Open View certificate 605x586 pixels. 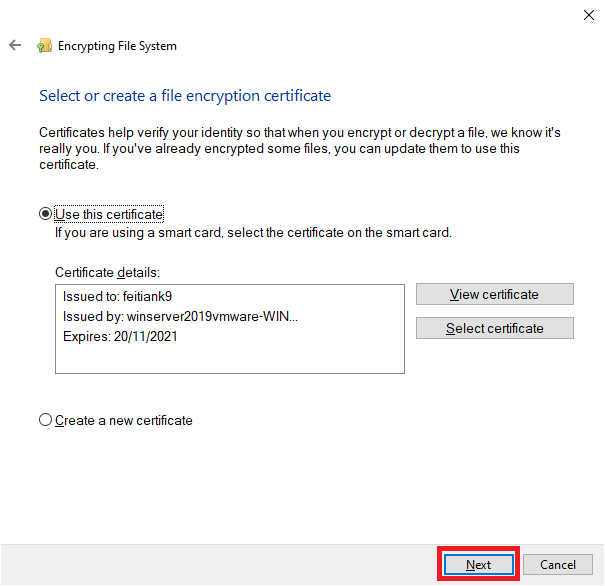click(495, 294)
